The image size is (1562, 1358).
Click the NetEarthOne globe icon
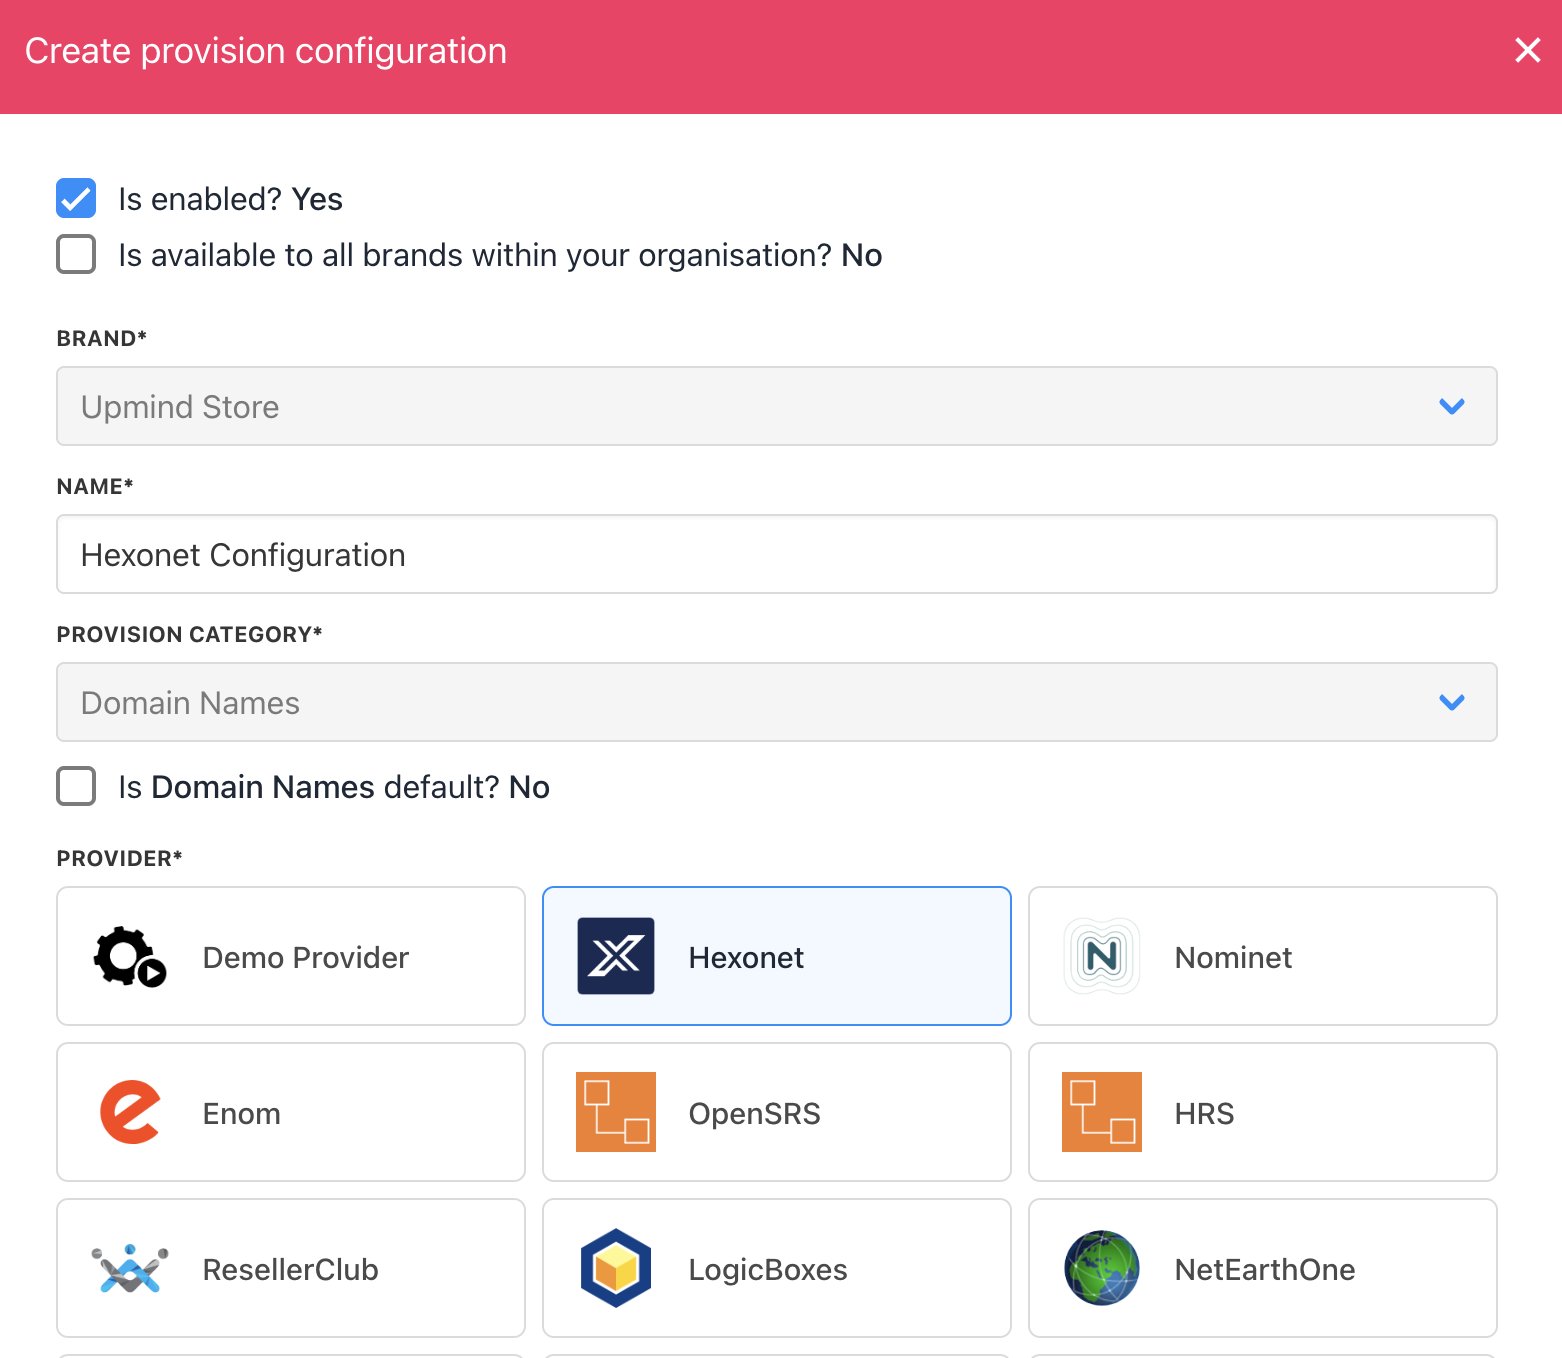1102,1268
